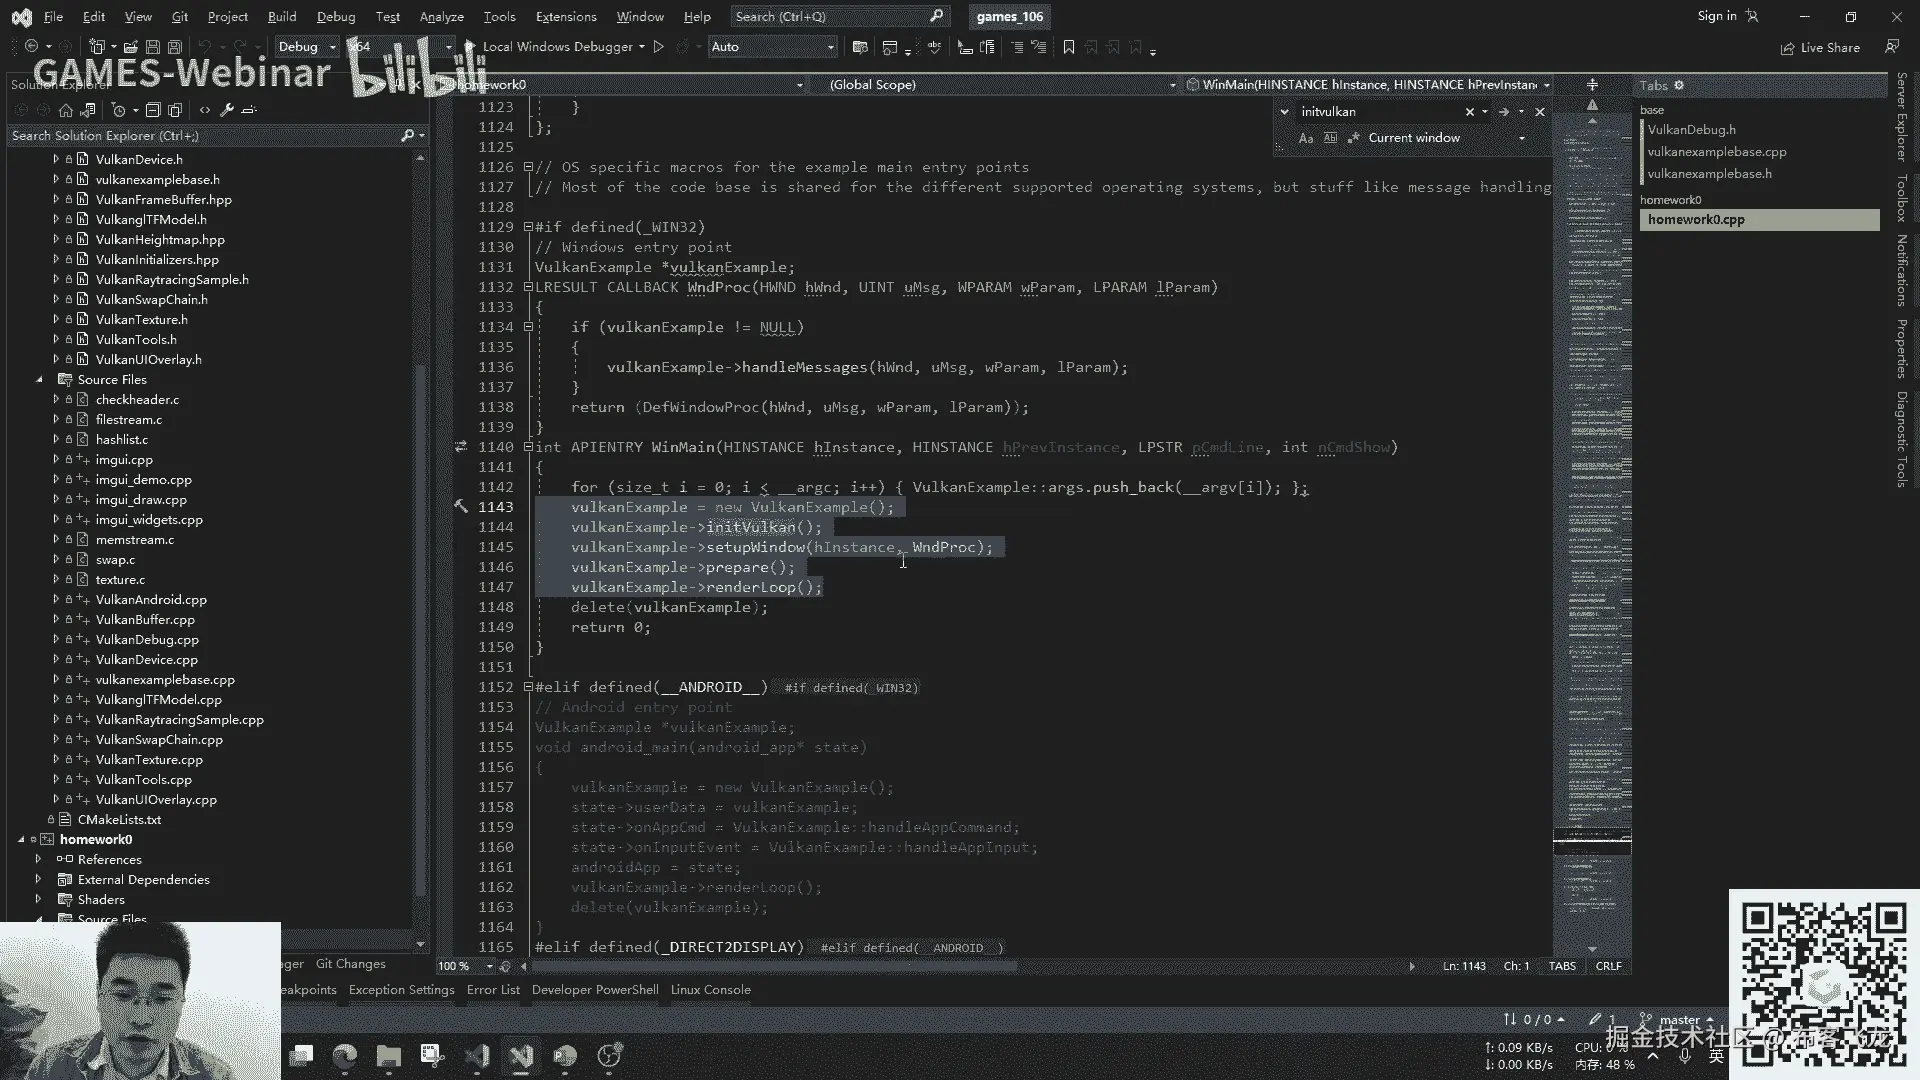This screenshot has height=1080, width=1920.
Task: Click the Start Without Debugging play icon
Action: (x=658, y=47)
